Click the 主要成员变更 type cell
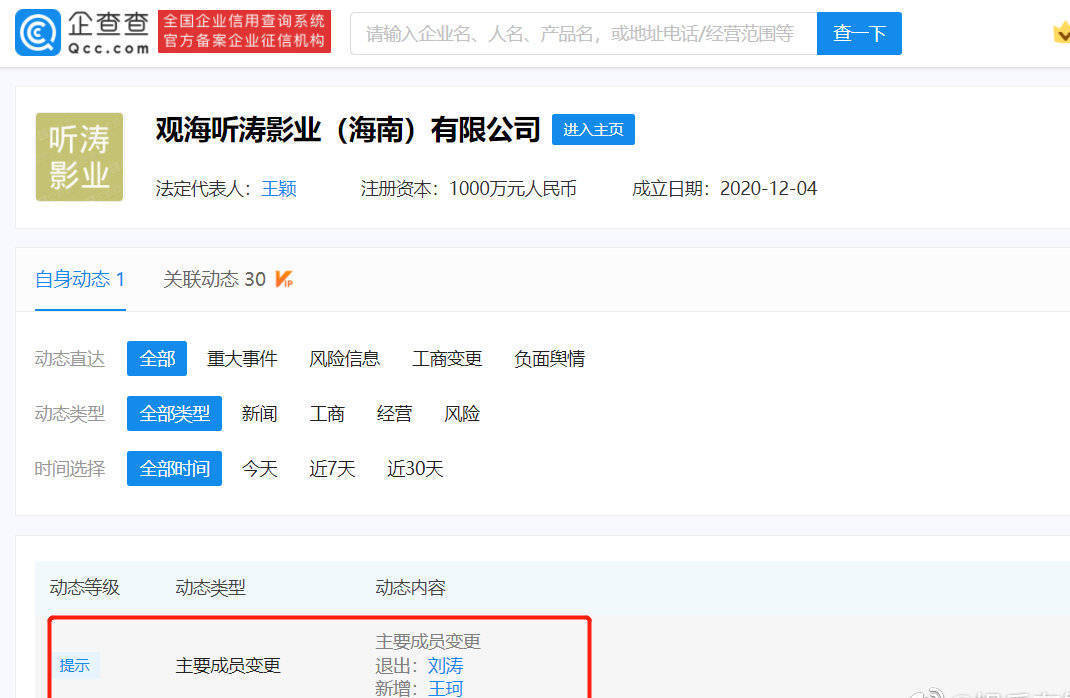This screenshot has height=698, width=1070. 228,665
